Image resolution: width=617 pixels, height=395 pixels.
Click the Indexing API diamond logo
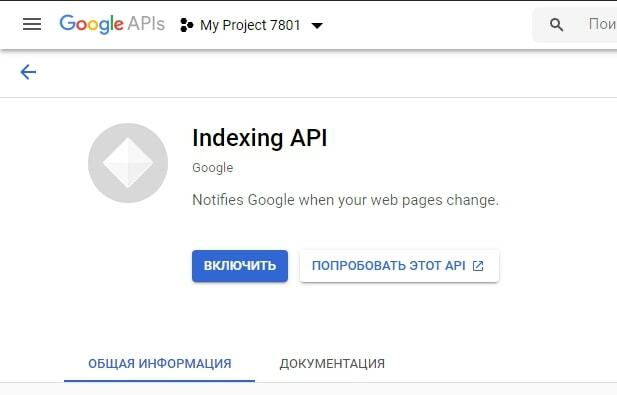(128, 163)
